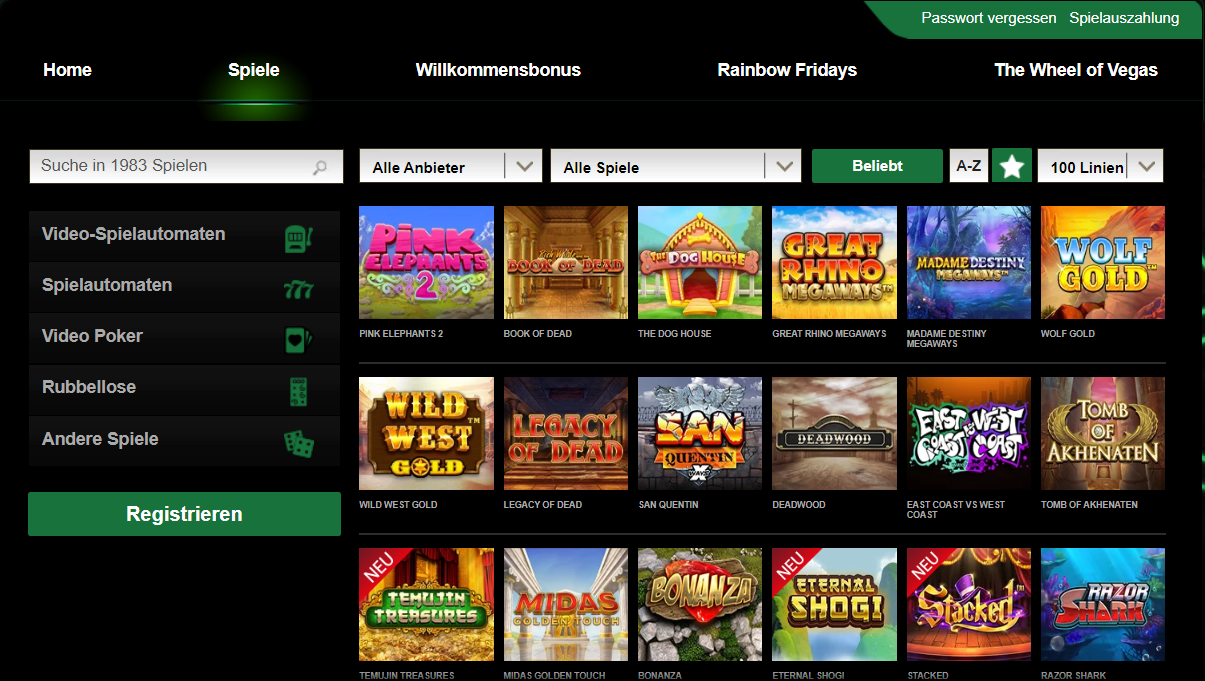Open East Coast vs West Coast thumbnail

(969, 433)
